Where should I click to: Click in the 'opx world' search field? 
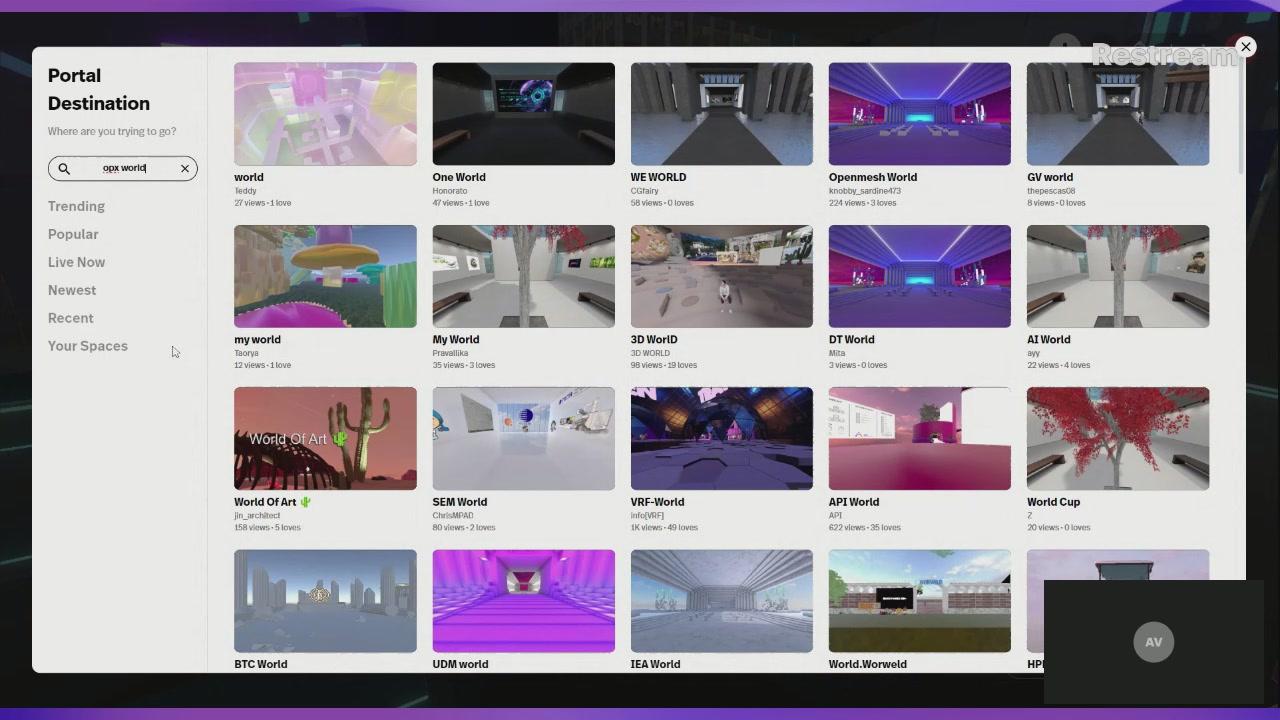(x=124, y=169)
